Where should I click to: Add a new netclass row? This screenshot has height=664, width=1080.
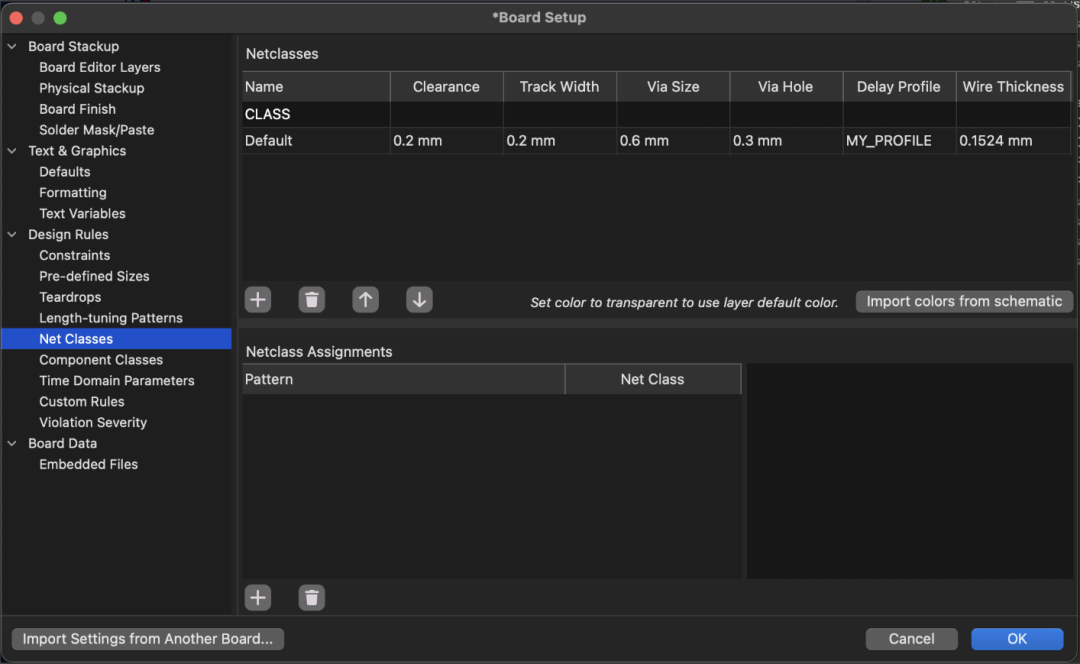[x=258, y=300]
